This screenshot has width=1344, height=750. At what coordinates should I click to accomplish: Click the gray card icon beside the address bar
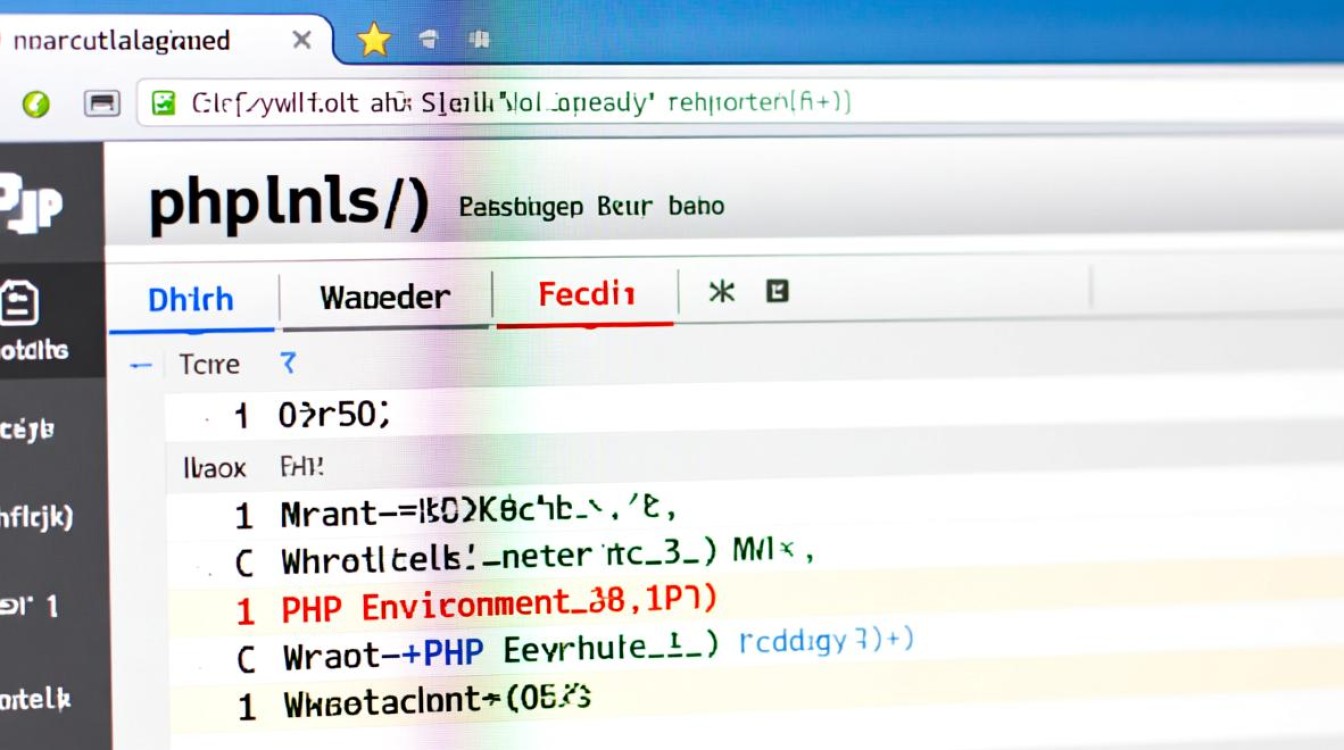101,103
